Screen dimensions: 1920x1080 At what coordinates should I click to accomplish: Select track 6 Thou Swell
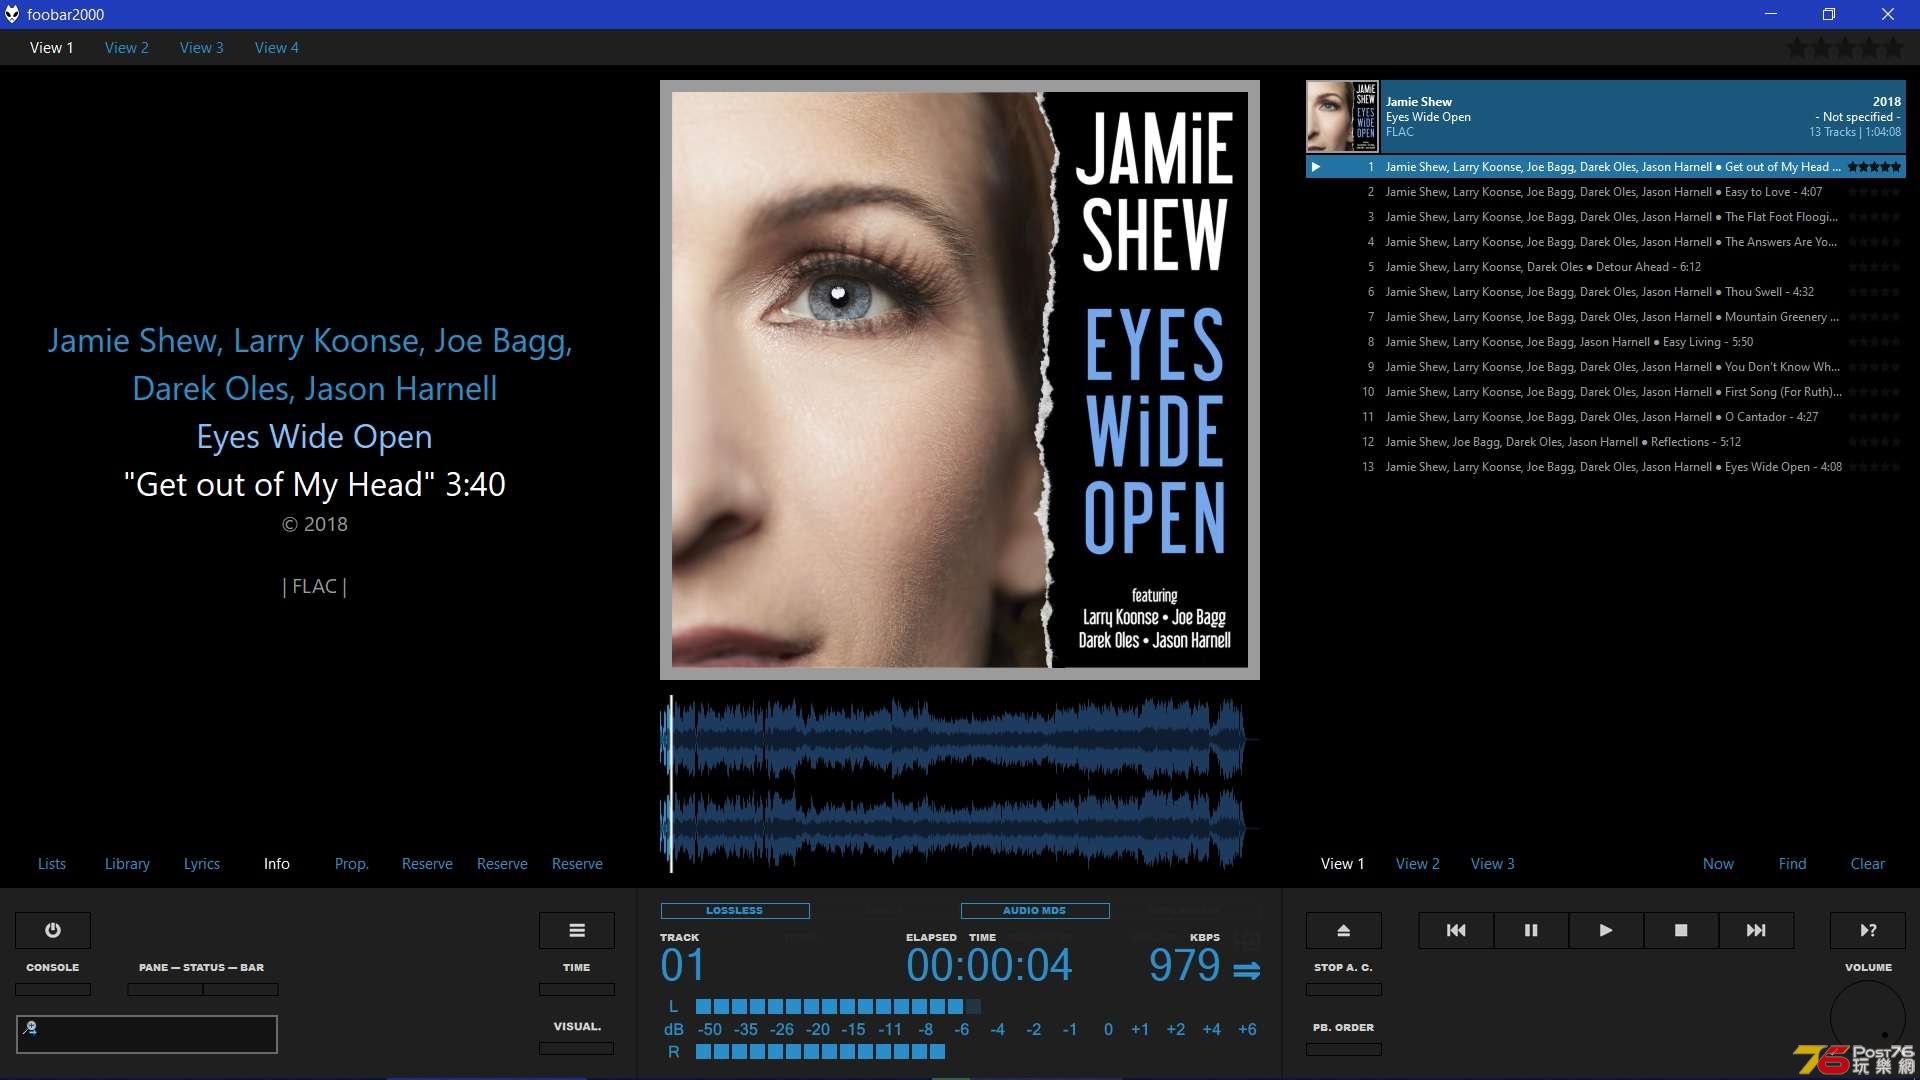tap(1605, 292)
